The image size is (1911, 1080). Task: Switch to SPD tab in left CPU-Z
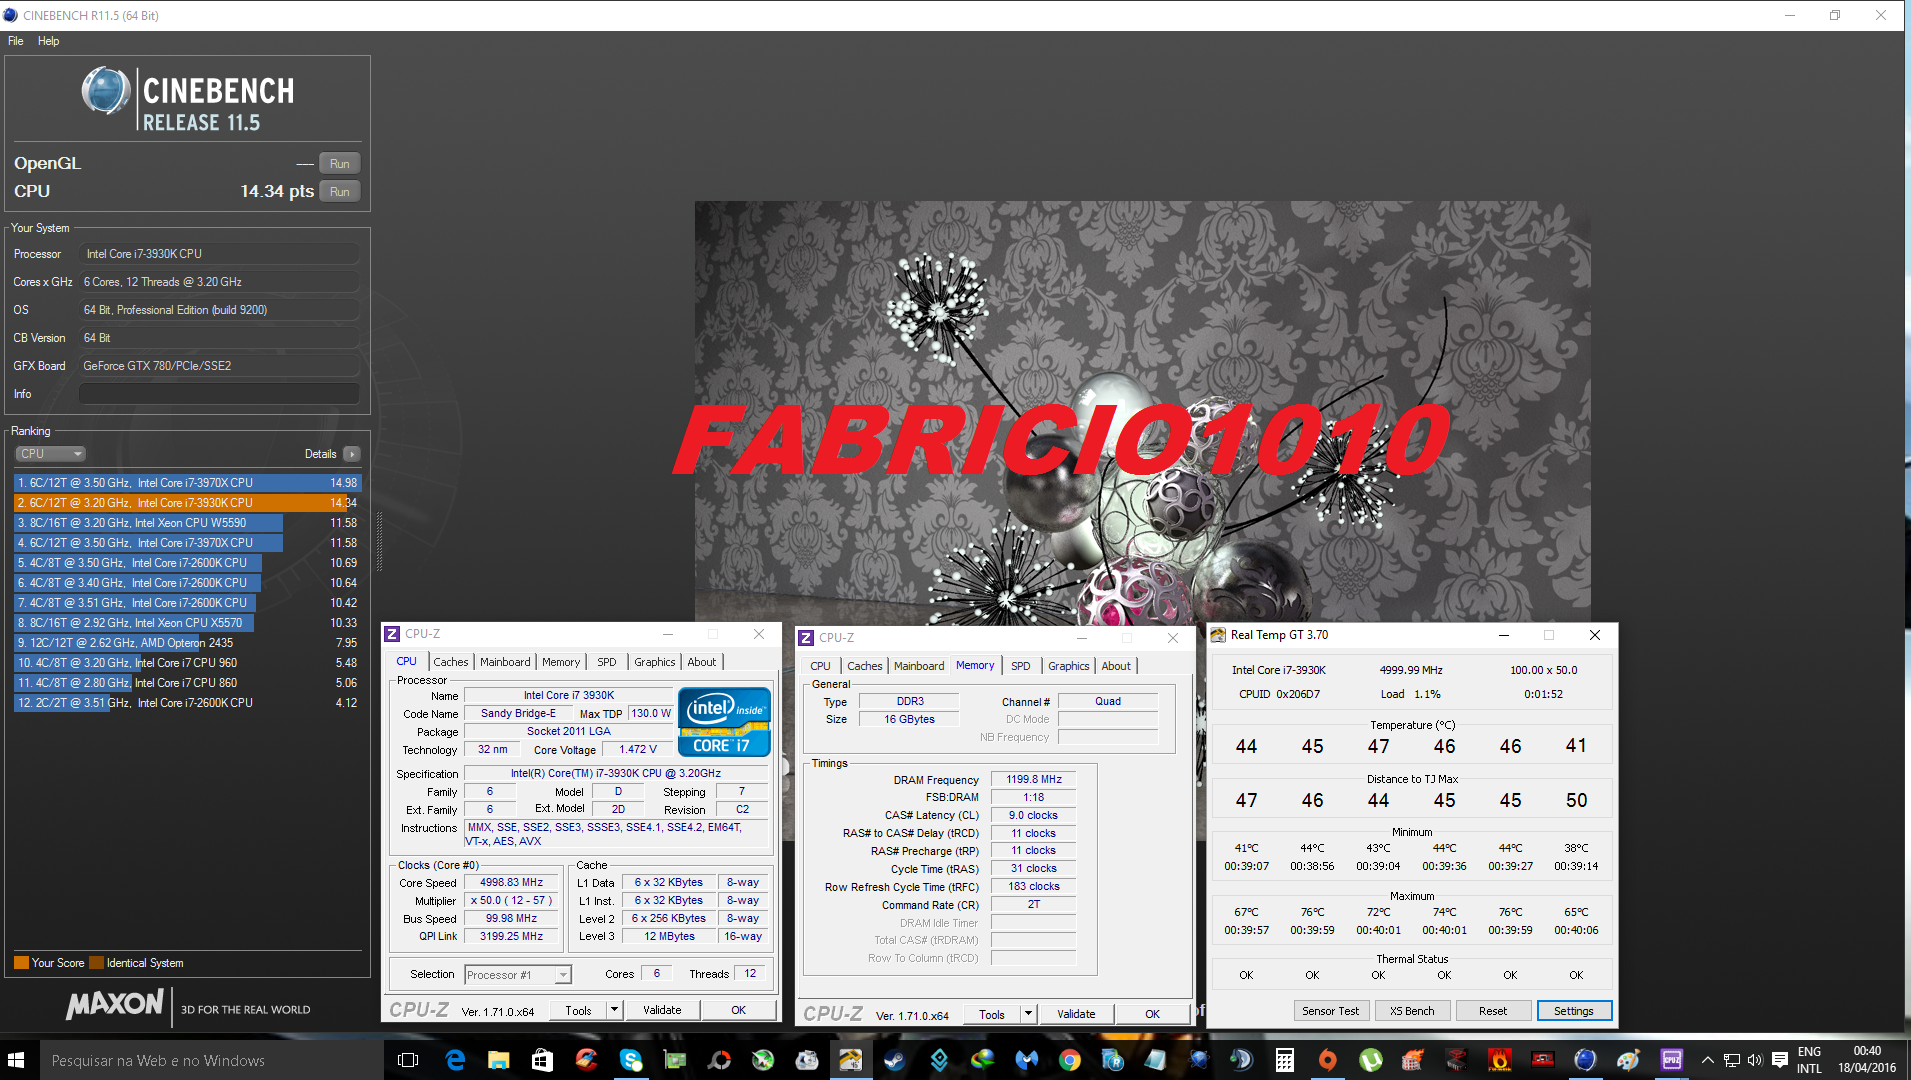pyautogui.click(x=607, y=662)
